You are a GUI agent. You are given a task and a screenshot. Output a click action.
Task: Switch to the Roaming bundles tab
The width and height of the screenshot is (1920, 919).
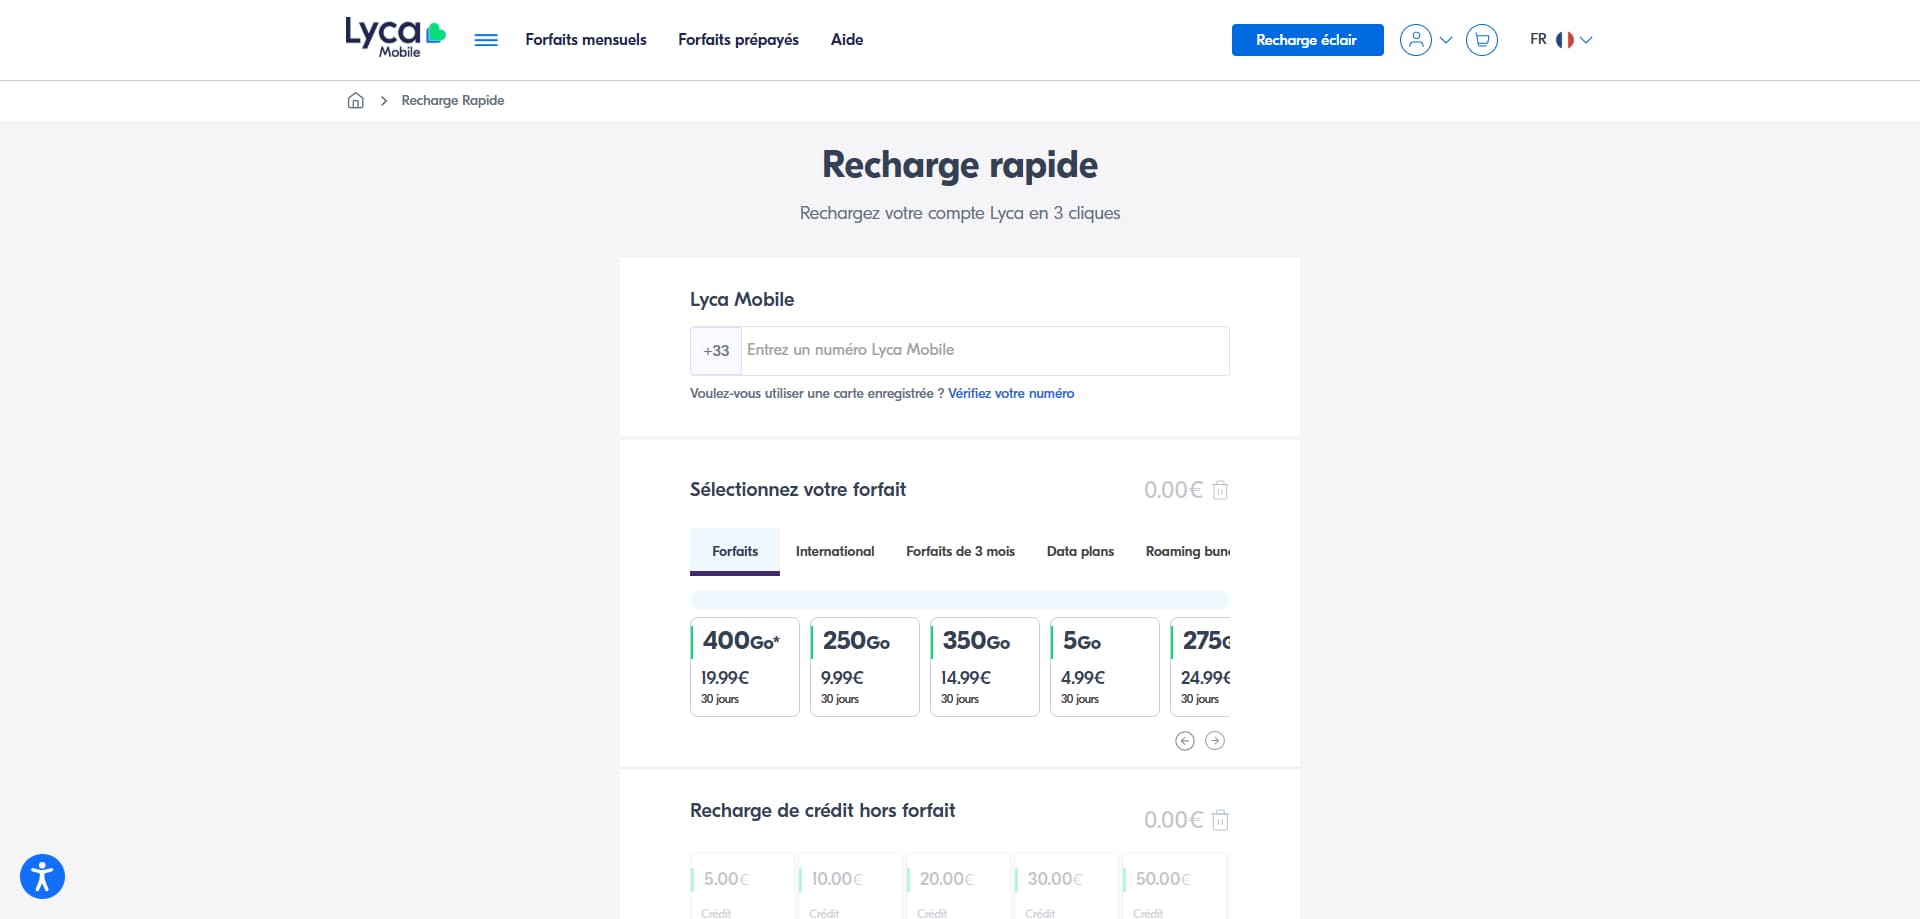point(1188,552)
